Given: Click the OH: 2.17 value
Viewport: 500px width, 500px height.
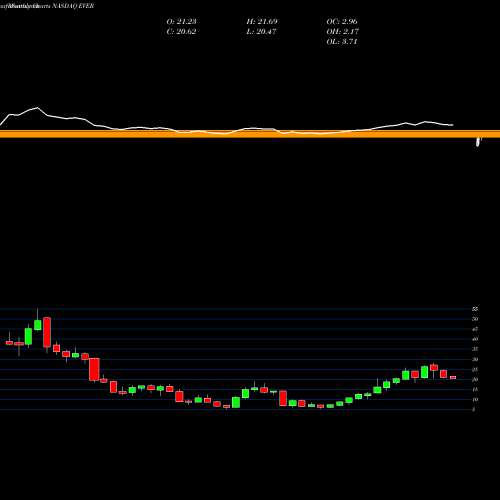Looking at the screenshot, I should [x=342, y=32].
